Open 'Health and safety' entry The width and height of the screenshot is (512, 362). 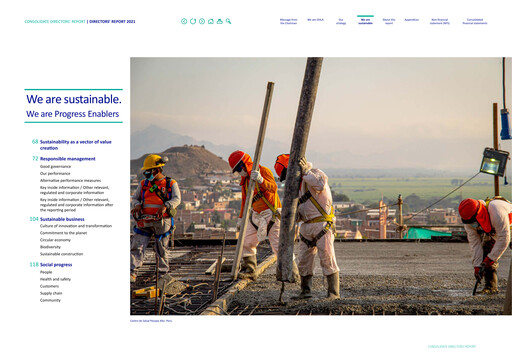[x=55, y=279]
